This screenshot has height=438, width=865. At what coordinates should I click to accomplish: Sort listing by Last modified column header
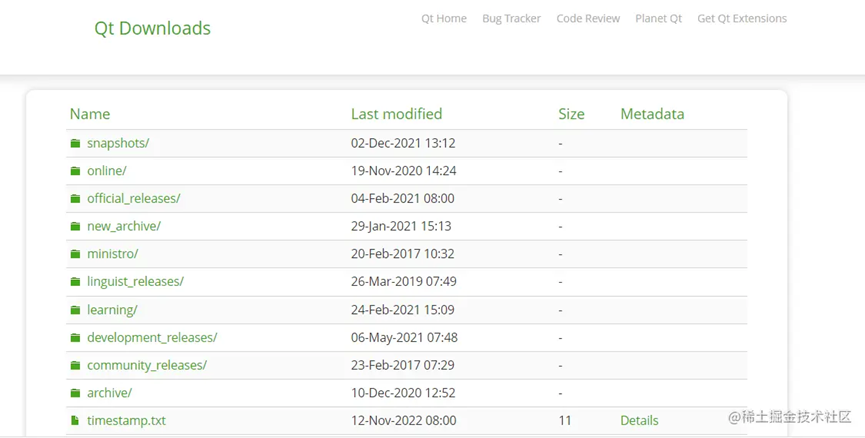(397, 114)
